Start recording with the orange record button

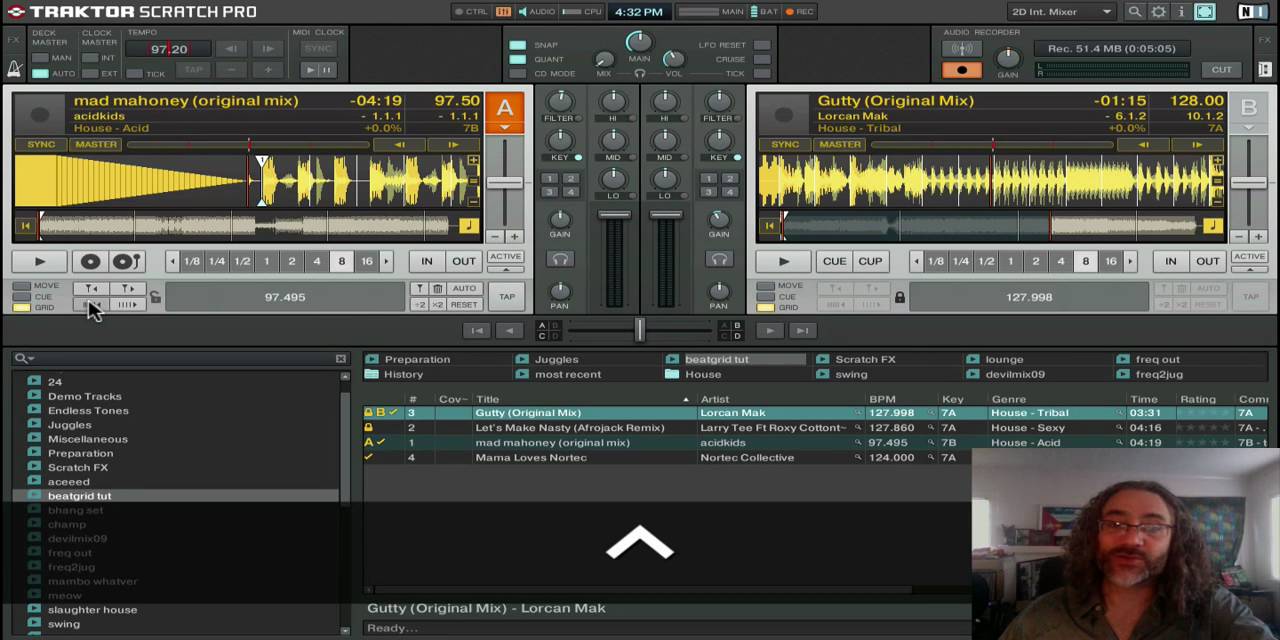pos(962,70)
